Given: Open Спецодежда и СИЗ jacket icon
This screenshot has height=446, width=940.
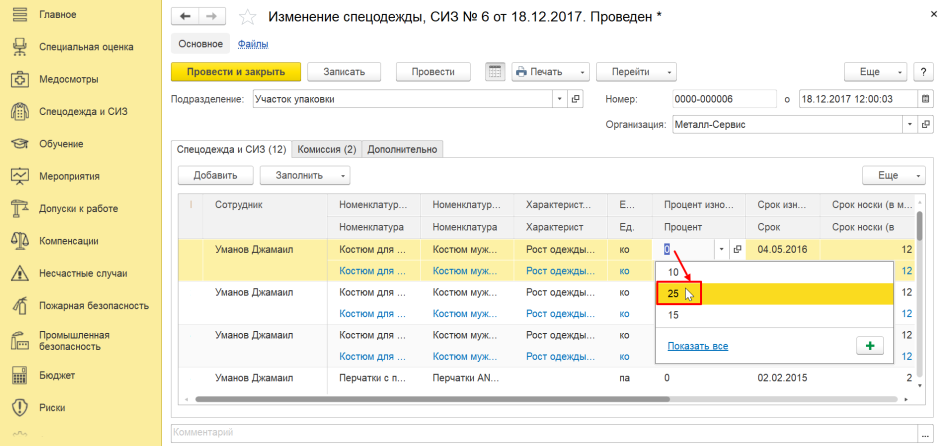Looking at the screenshot, I should [x=20, y=112].
